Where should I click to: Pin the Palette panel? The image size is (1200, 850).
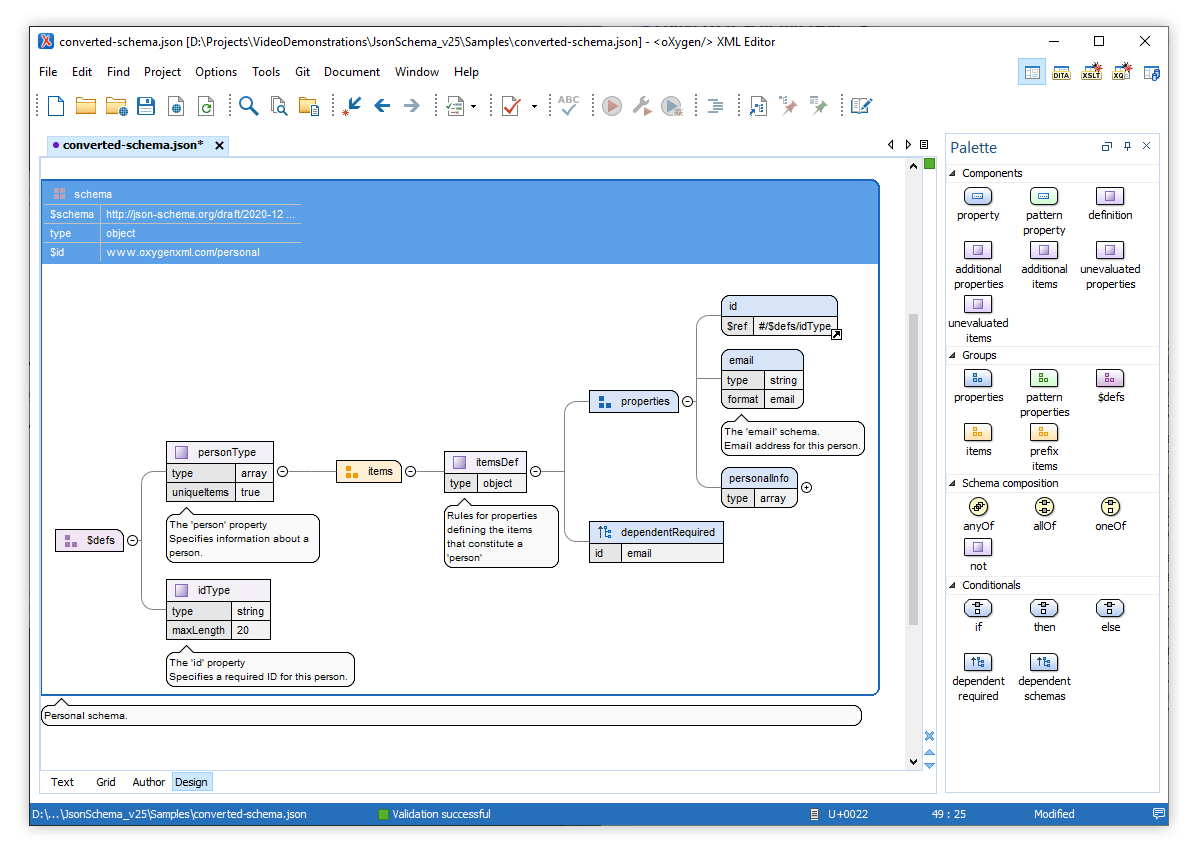point(1127,147)
